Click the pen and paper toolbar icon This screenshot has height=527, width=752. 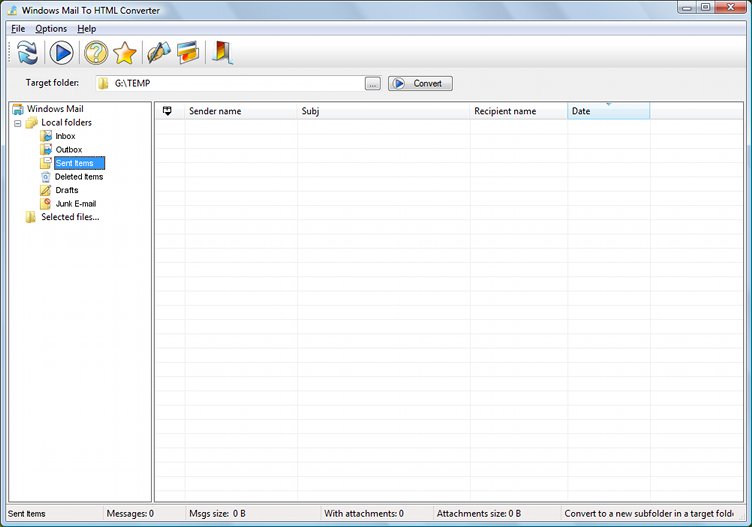point(159,52)
